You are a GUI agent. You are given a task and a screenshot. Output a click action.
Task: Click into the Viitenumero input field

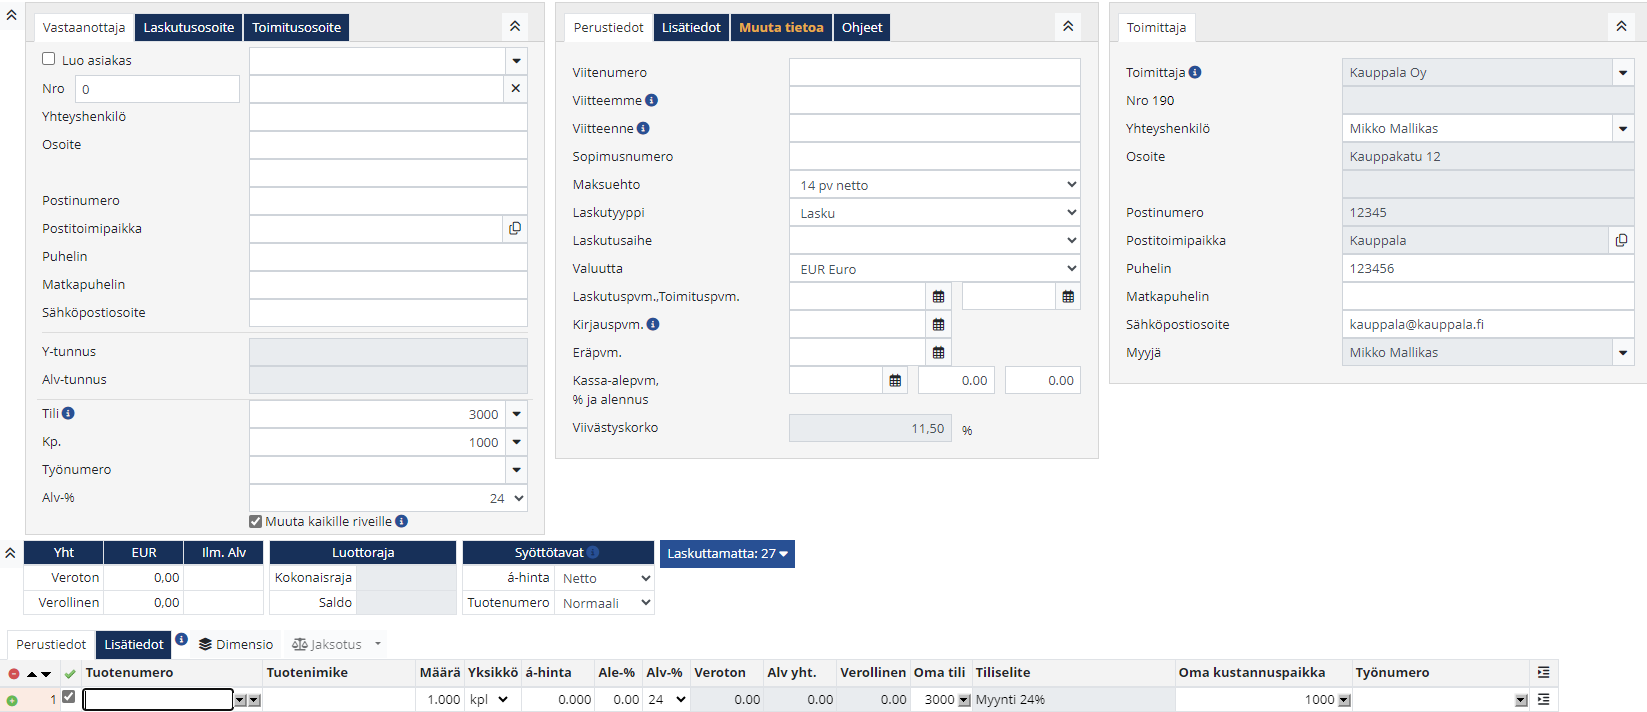(x=934, y=72)
